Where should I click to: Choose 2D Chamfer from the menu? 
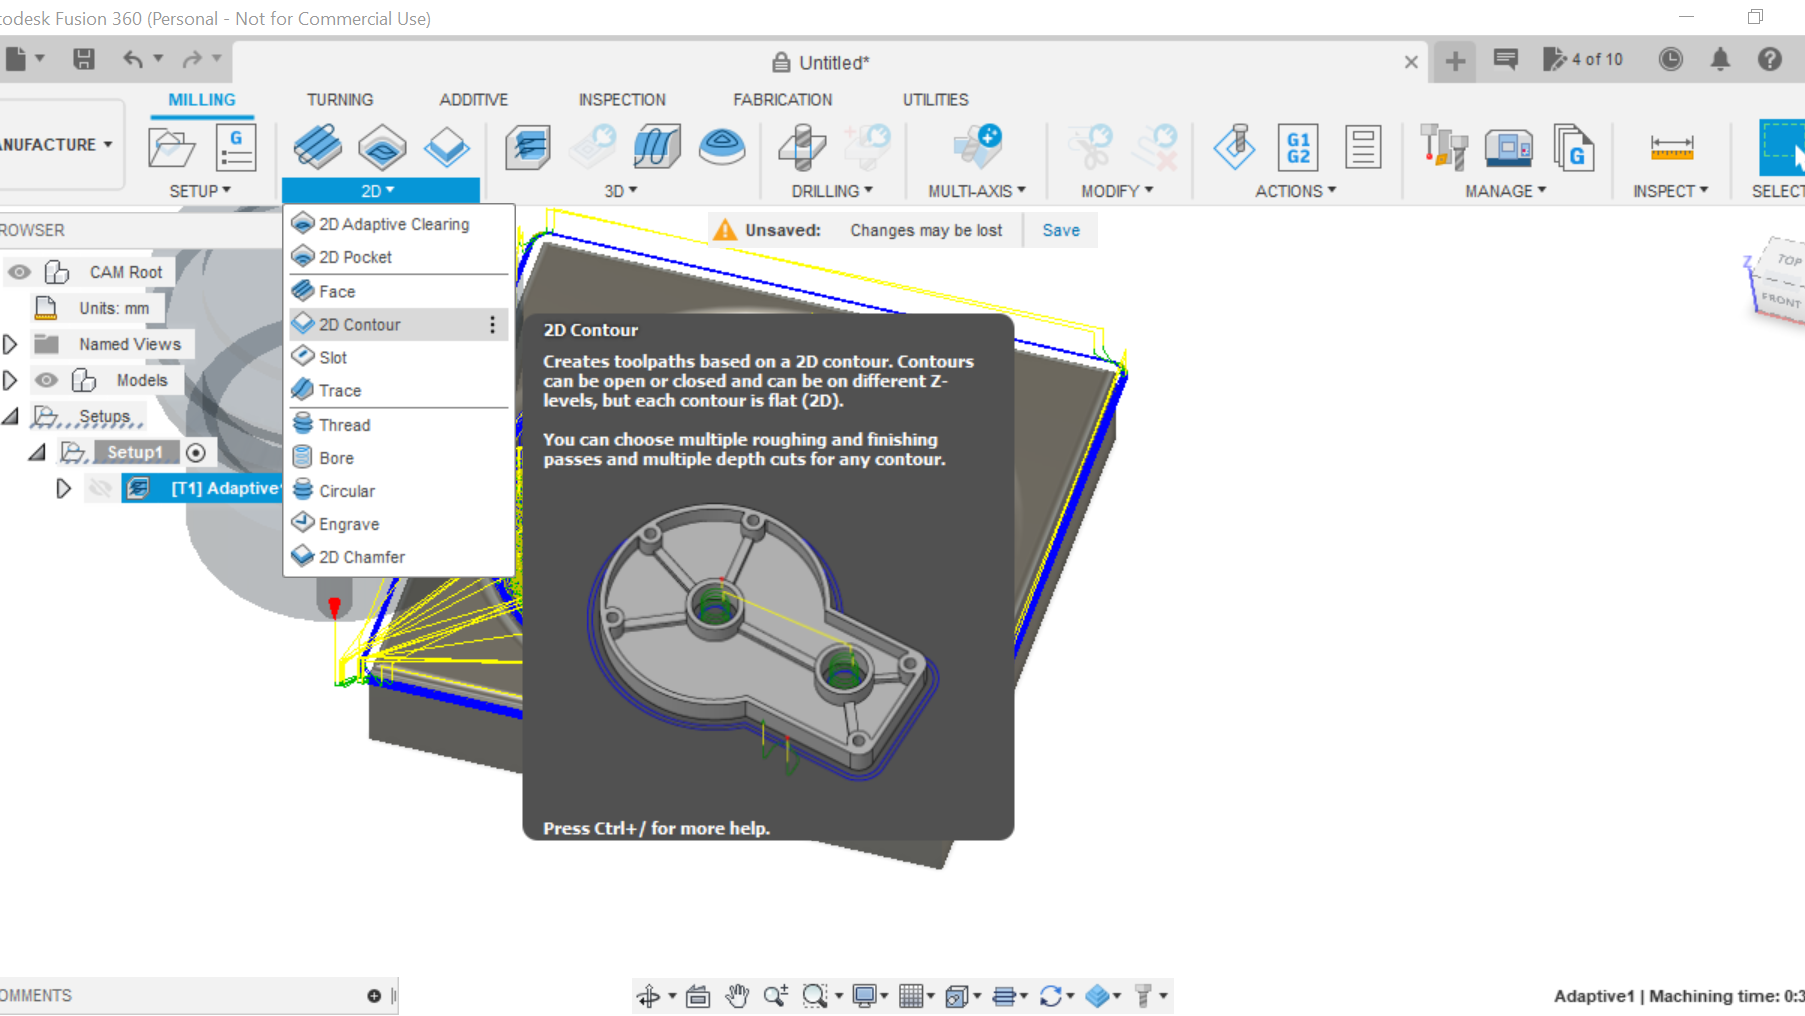tap(399, 557)
